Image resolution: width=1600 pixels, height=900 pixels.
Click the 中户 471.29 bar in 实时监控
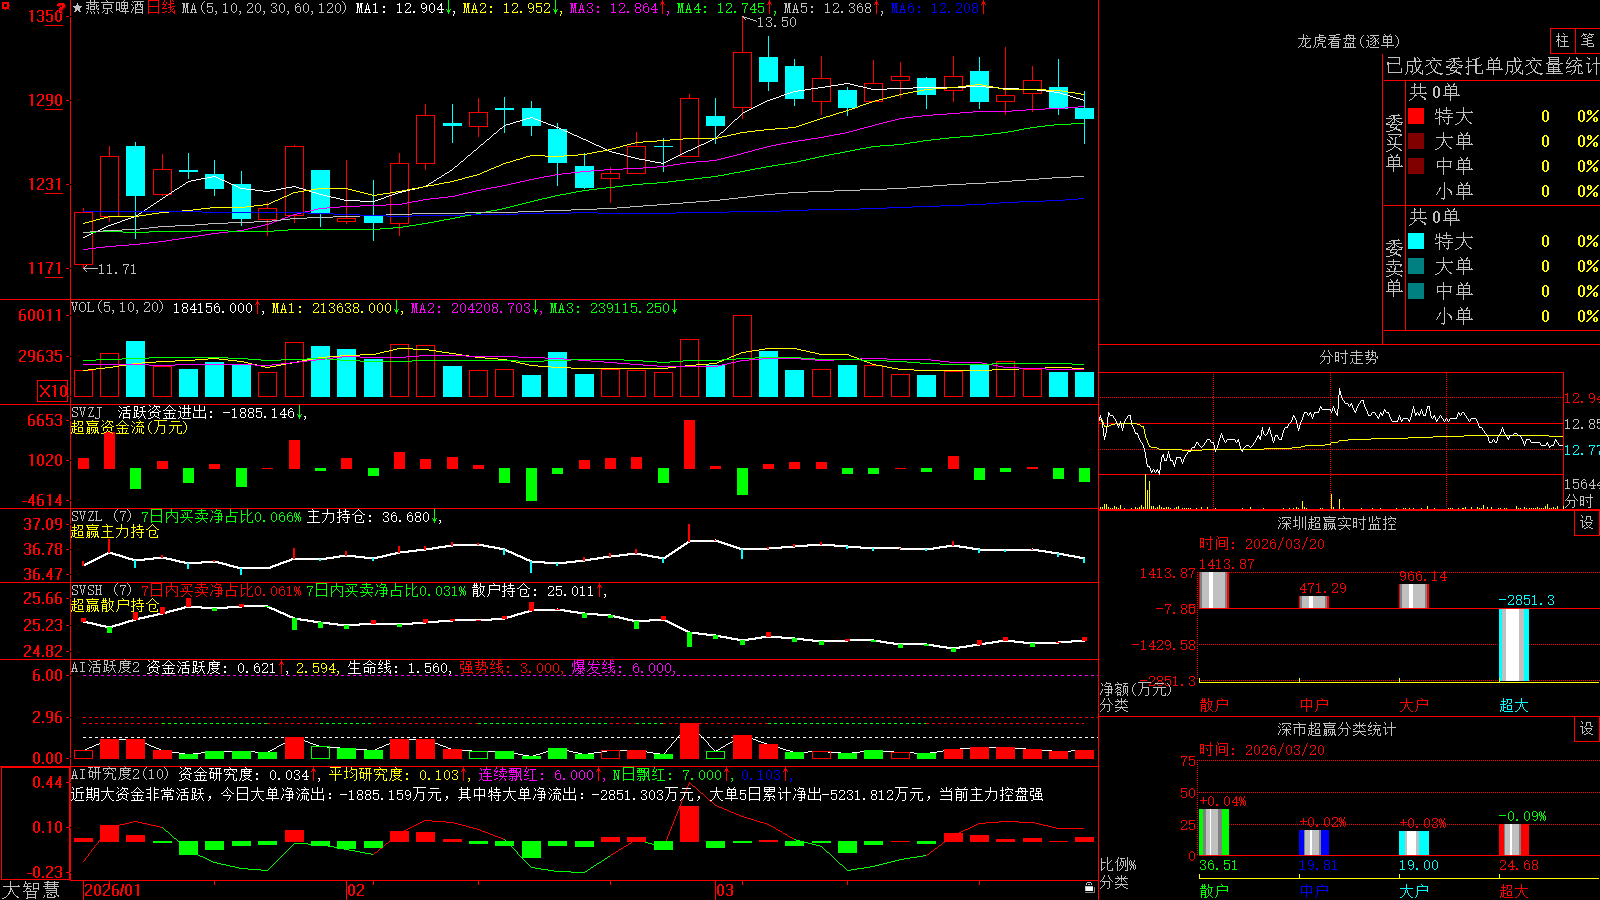[x=1313, y=601]
